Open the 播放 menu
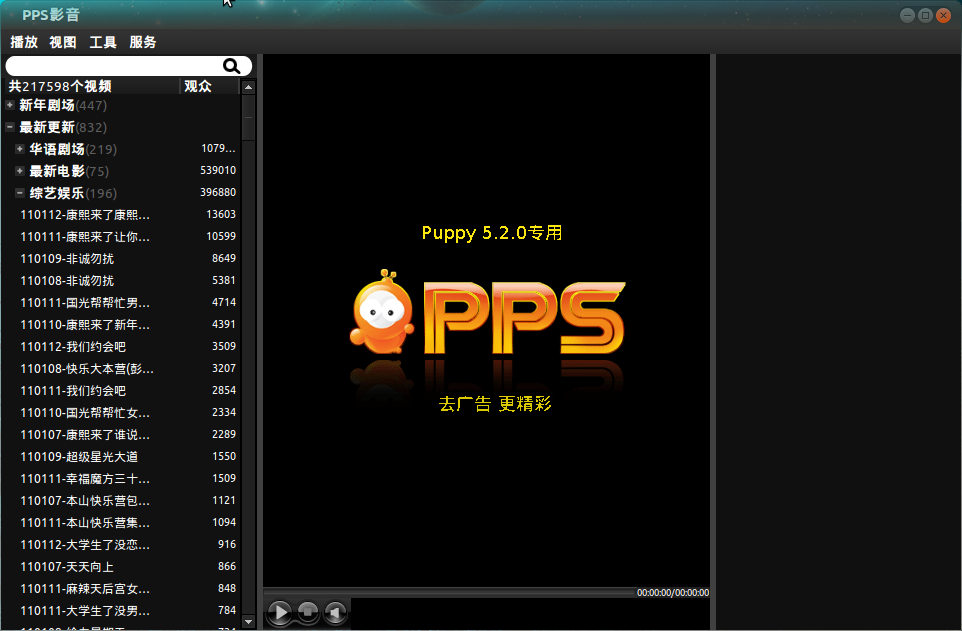The width and height of the screenshot is (962, 631). click(24, 42)
